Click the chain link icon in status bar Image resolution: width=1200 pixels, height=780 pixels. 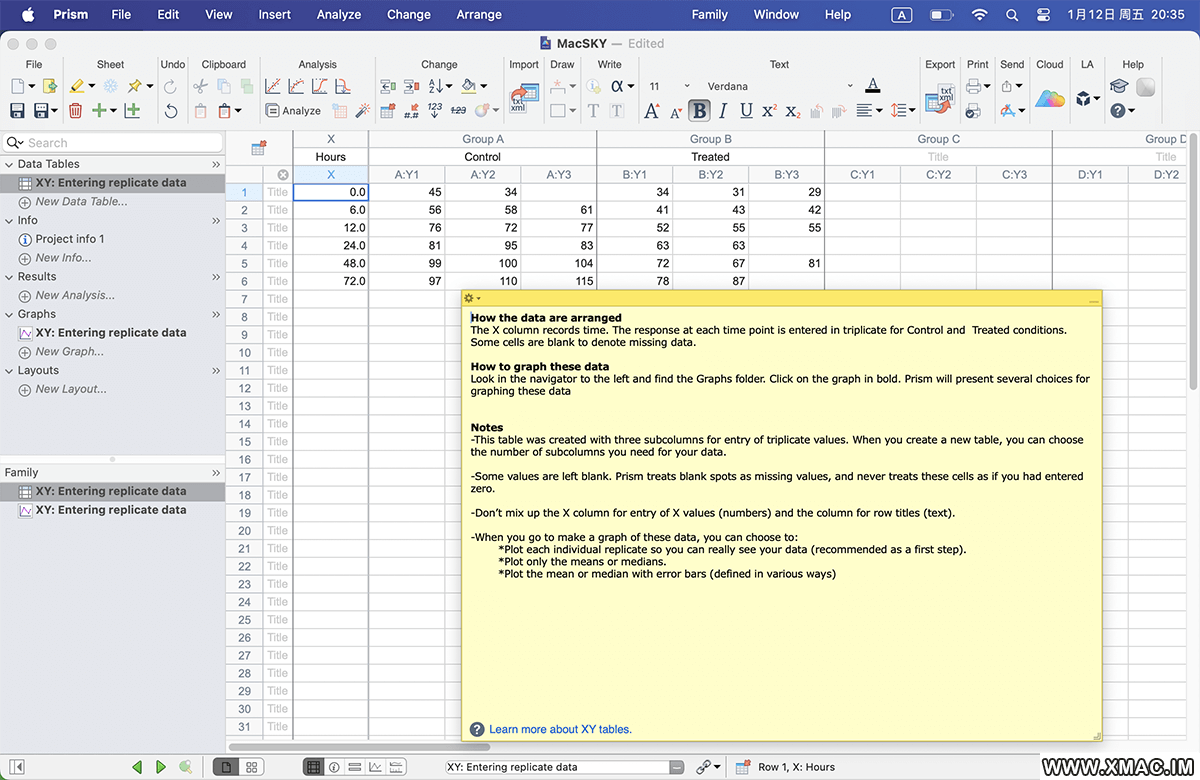704,767
